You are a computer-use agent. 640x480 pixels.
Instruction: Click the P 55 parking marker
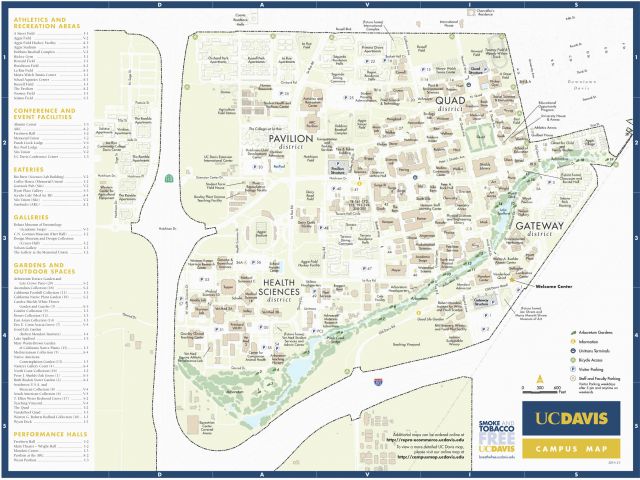[x=267, y=347]
